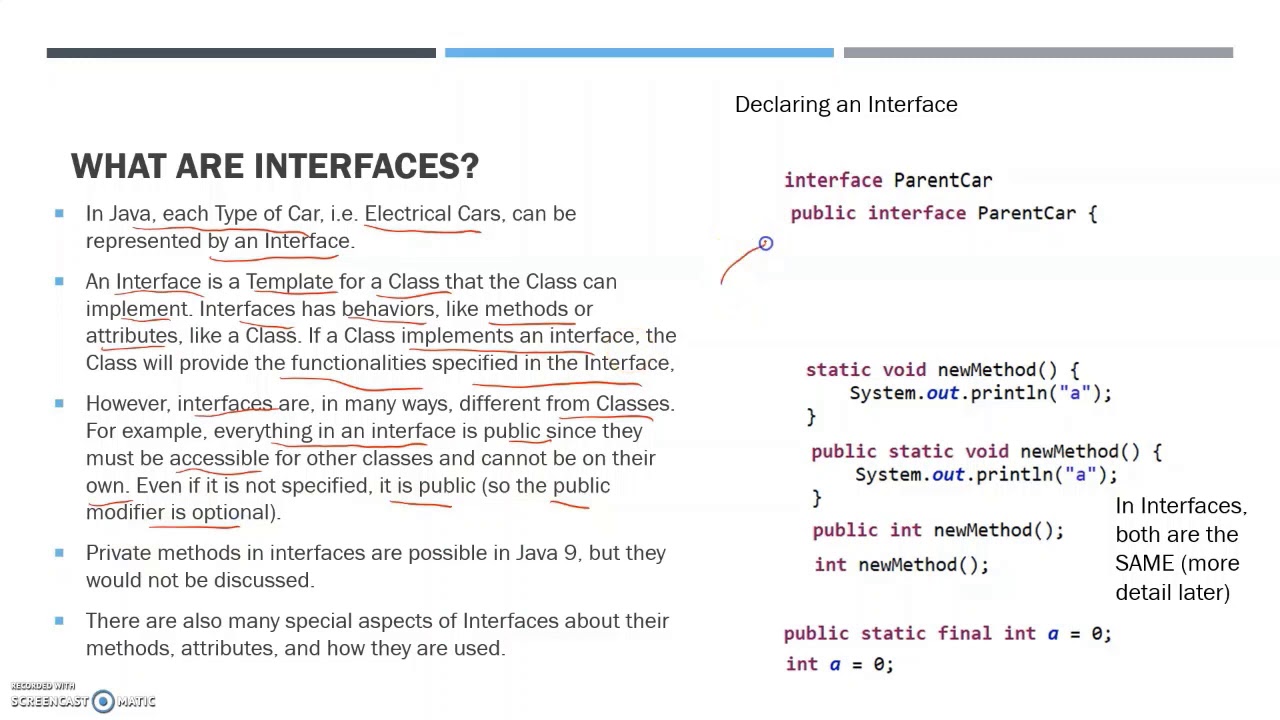Image resolution: width=1280 pixels, height=720 pixels.
Task: Select the 'interface ParentCar' code line
Action: click(888, 180)
